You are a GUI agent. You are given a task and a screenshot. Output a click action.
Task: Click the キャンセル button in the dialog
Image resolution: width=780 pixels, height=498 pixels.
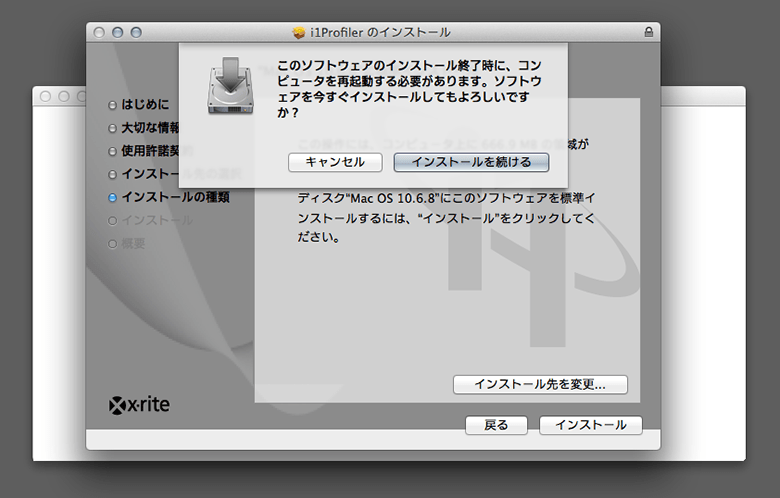click(335, 162)
